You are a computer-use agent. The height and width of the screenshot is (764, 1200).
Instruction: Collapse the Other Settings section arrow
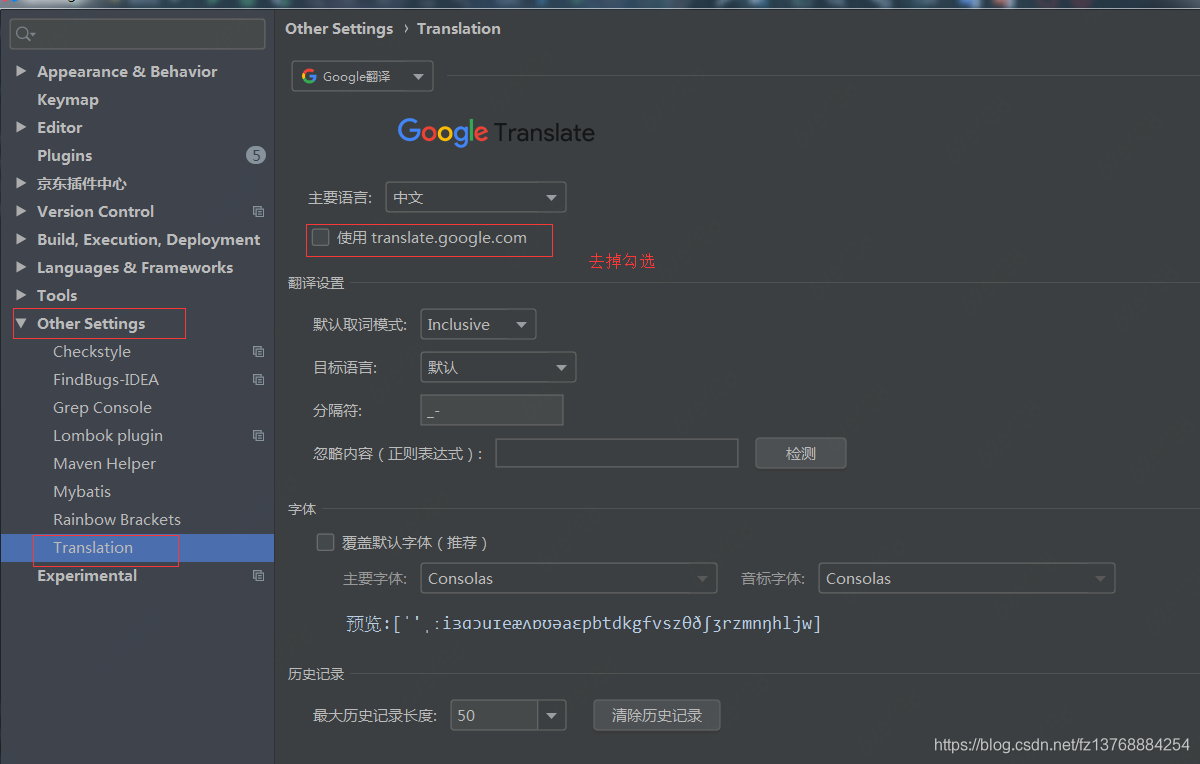[x=21, y=324]
